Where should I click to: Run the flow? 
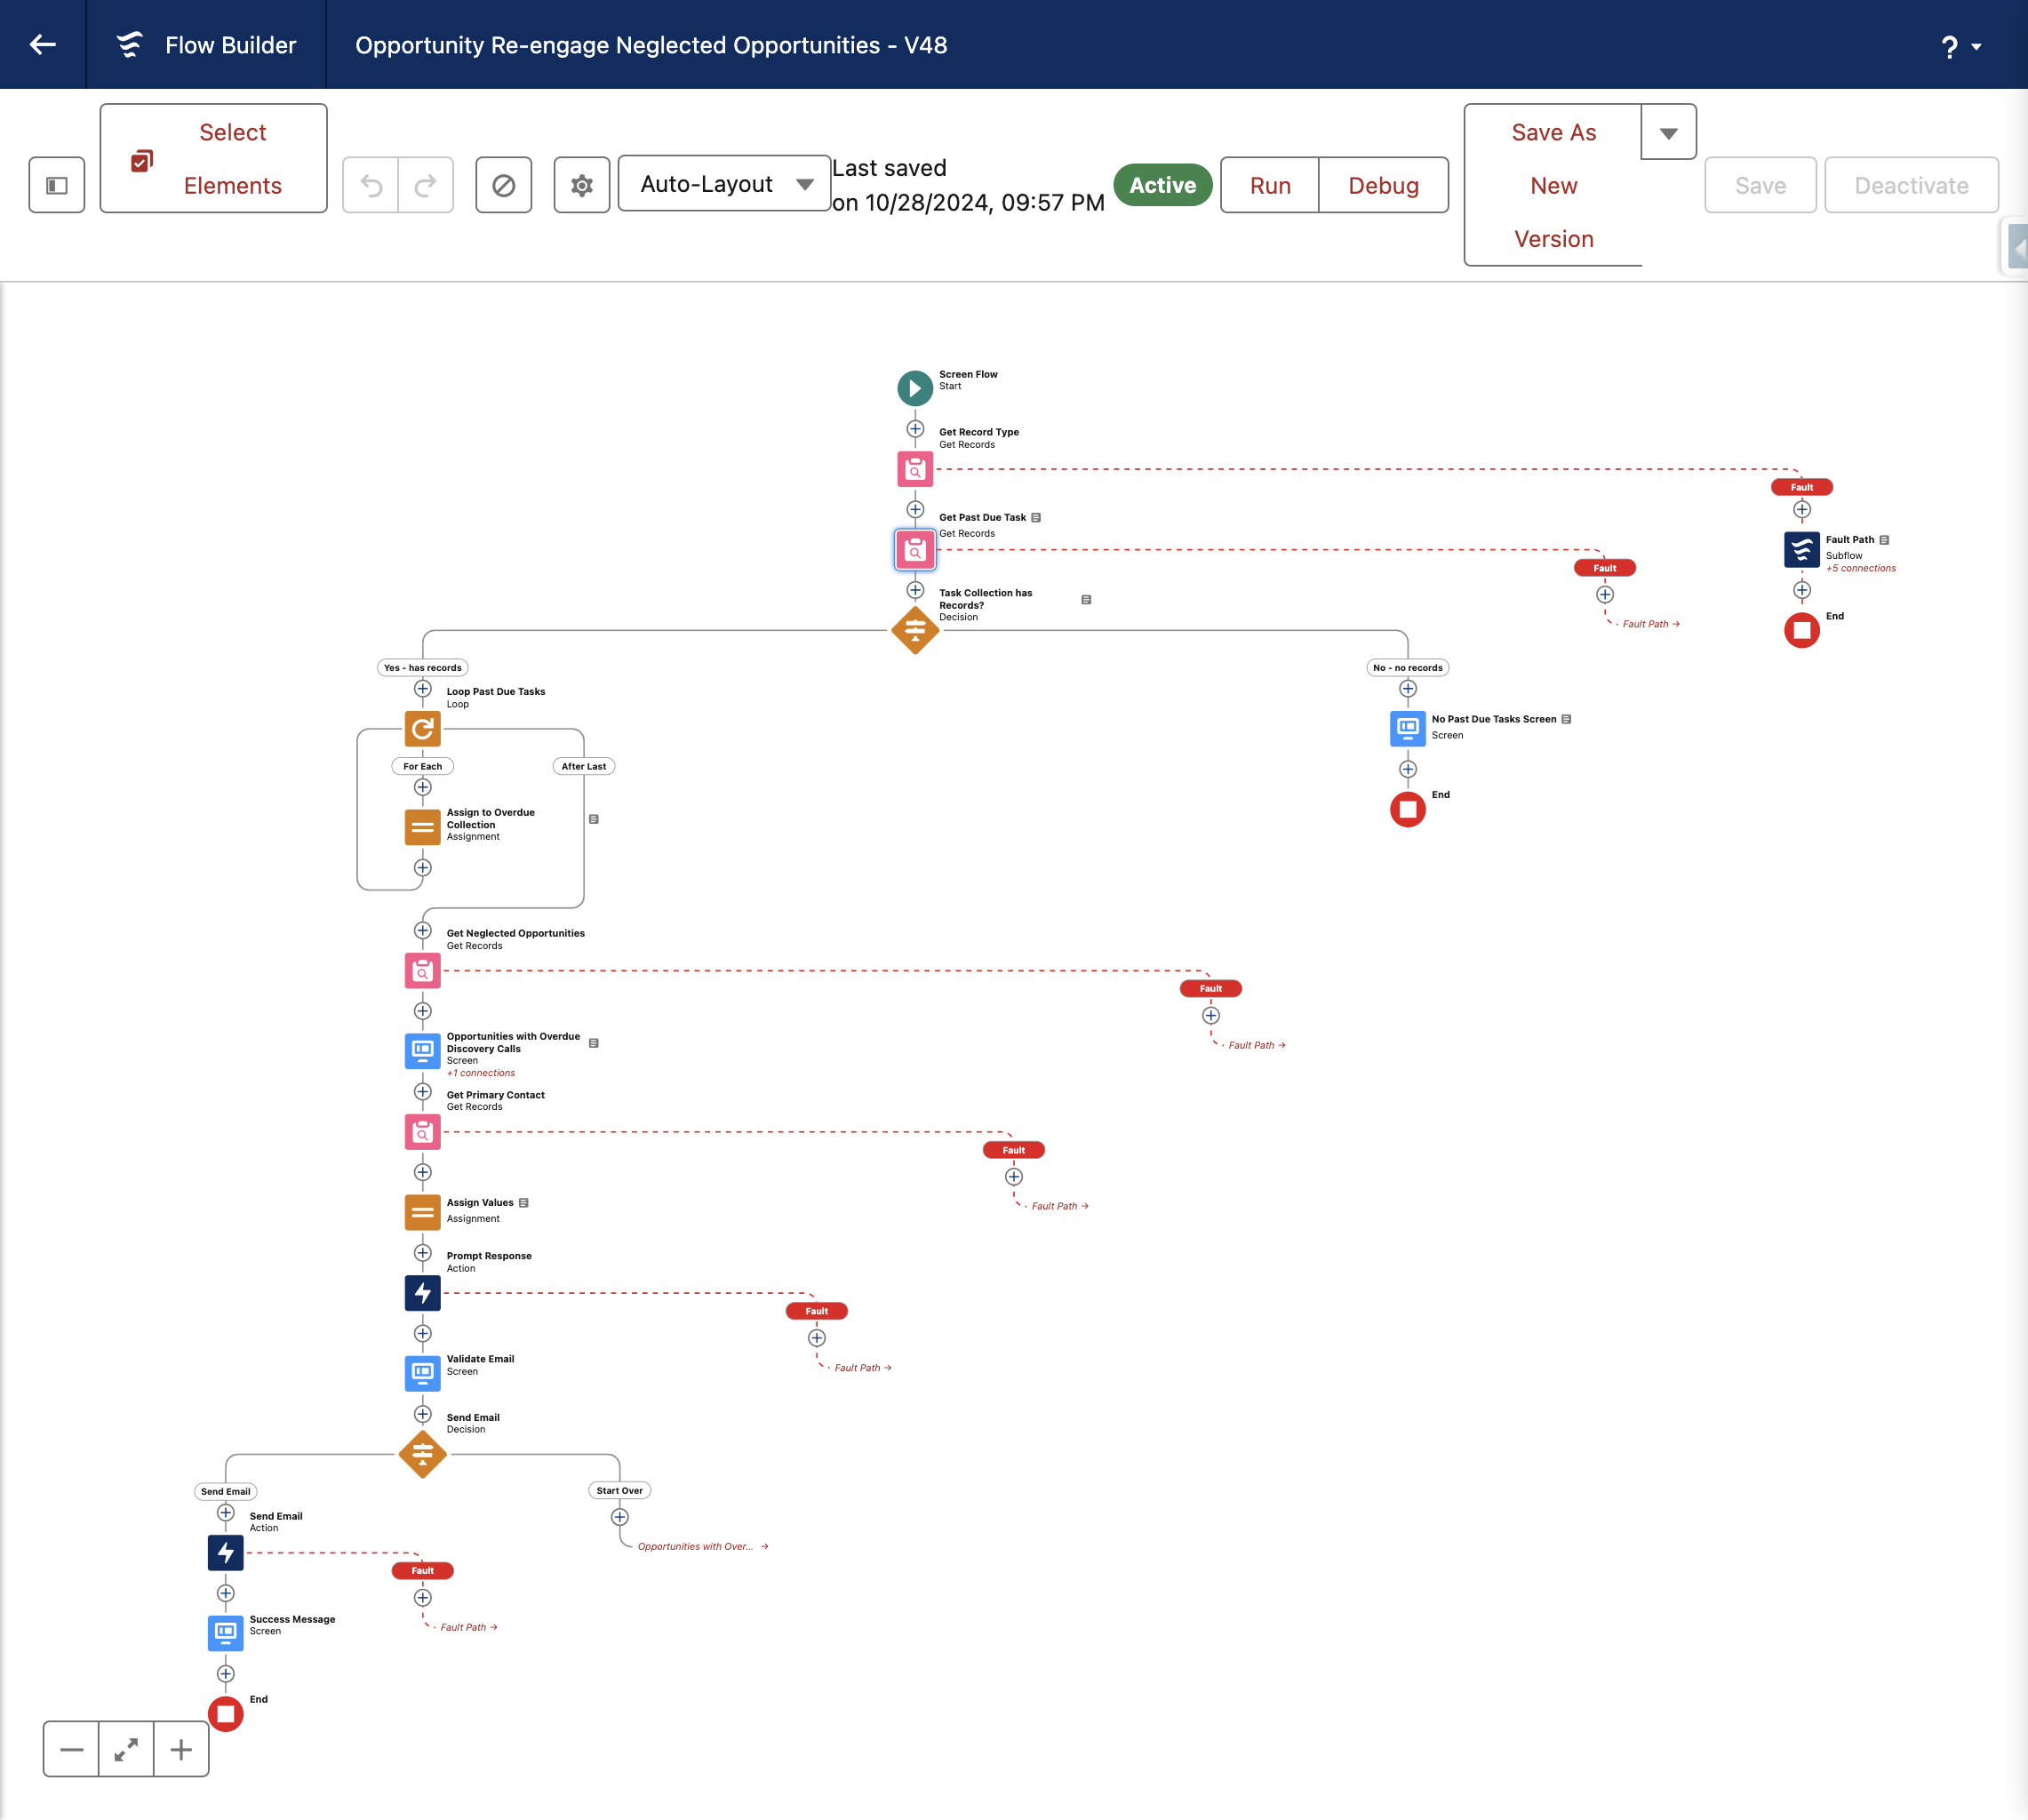(x=1270, y=185)
